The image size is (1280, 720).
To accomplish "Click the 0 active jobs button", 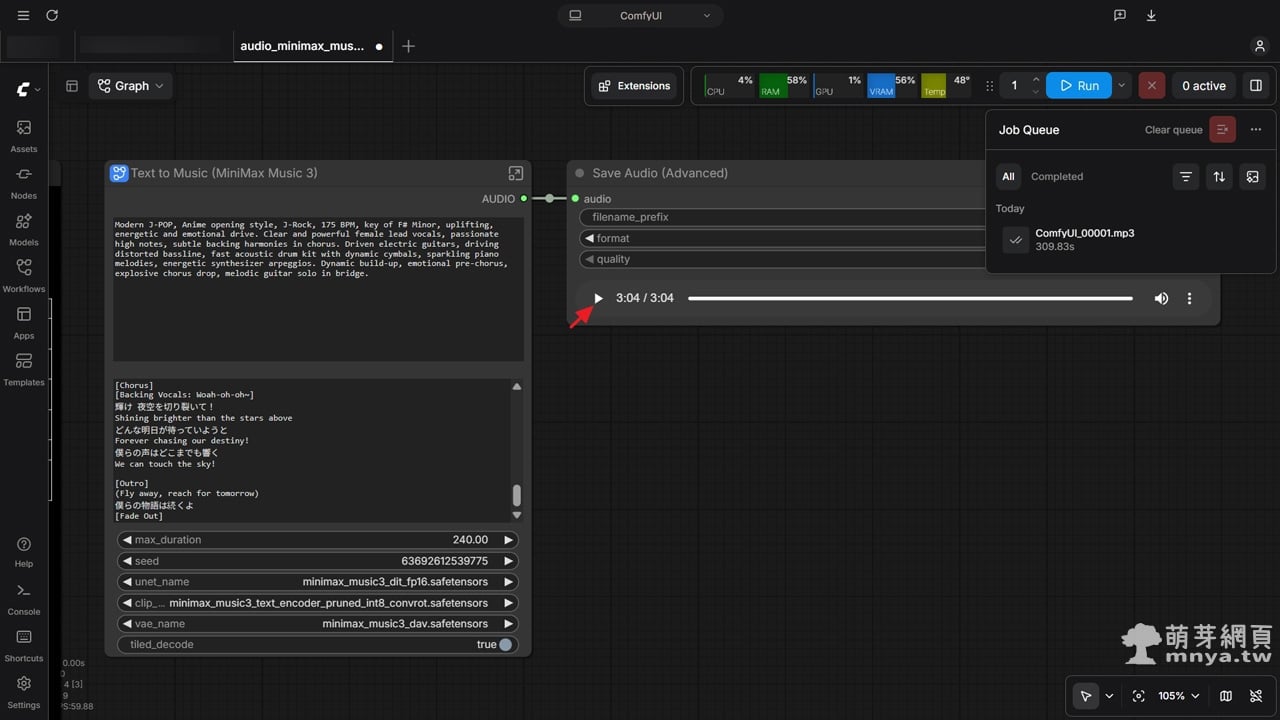I will pos(1204,86).
